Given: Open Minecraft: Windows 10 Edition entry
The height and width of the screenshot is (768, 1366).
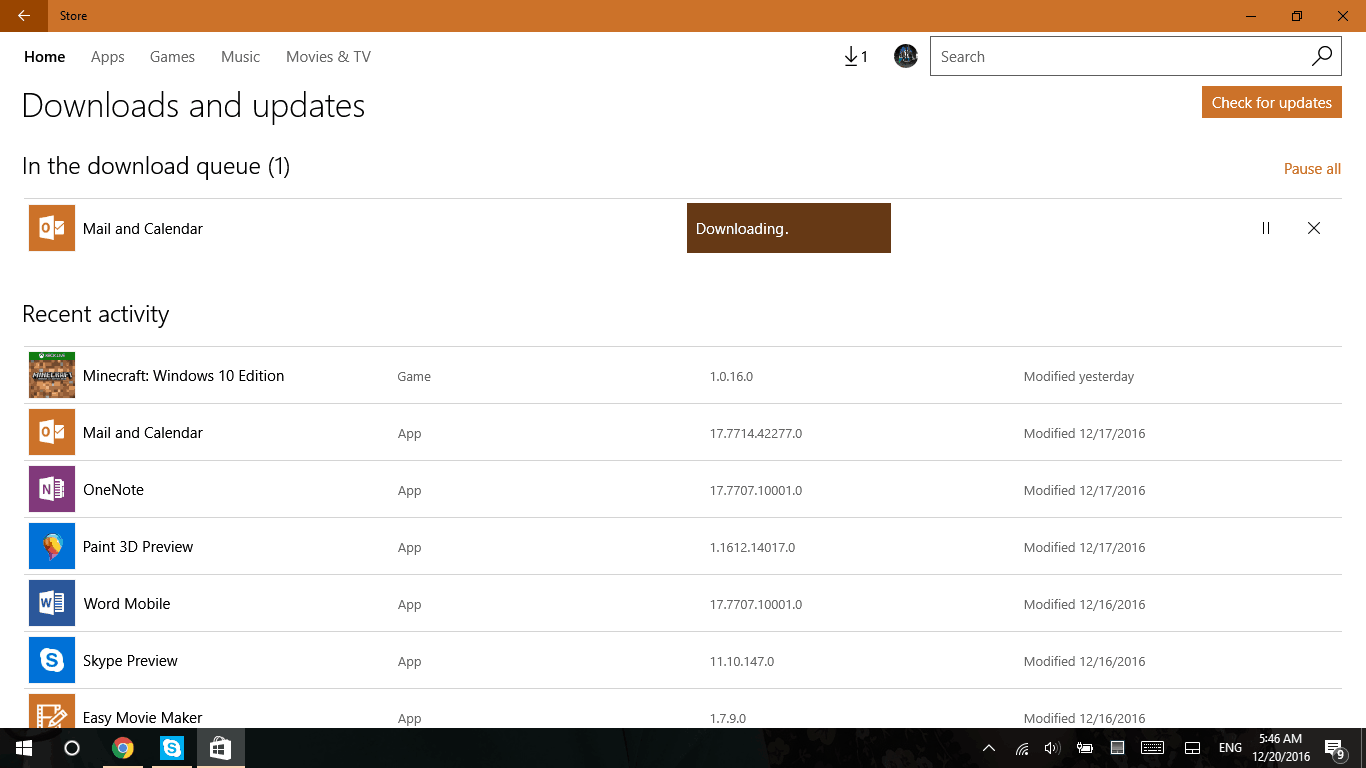Looking at the screenshot, I should coord(683,376).
